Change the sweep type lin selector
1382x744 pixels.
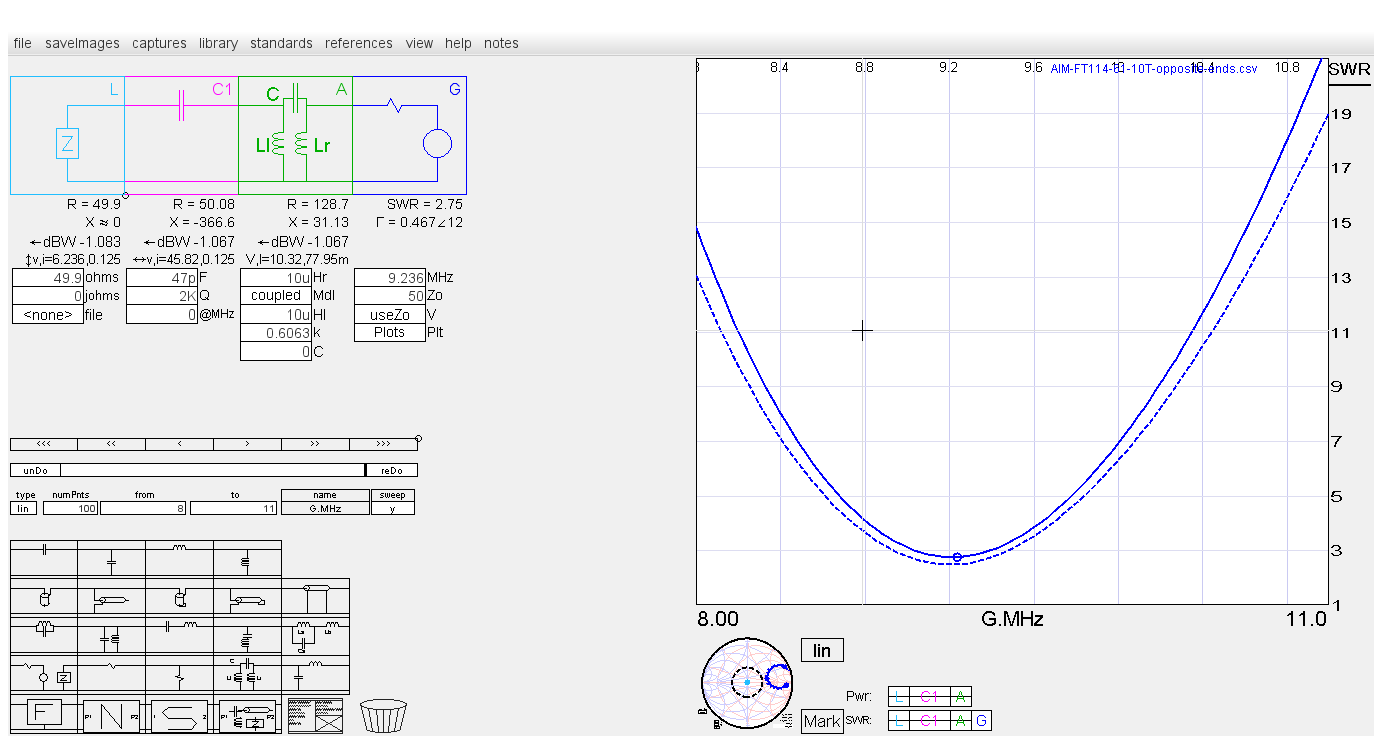click(23, 508)
